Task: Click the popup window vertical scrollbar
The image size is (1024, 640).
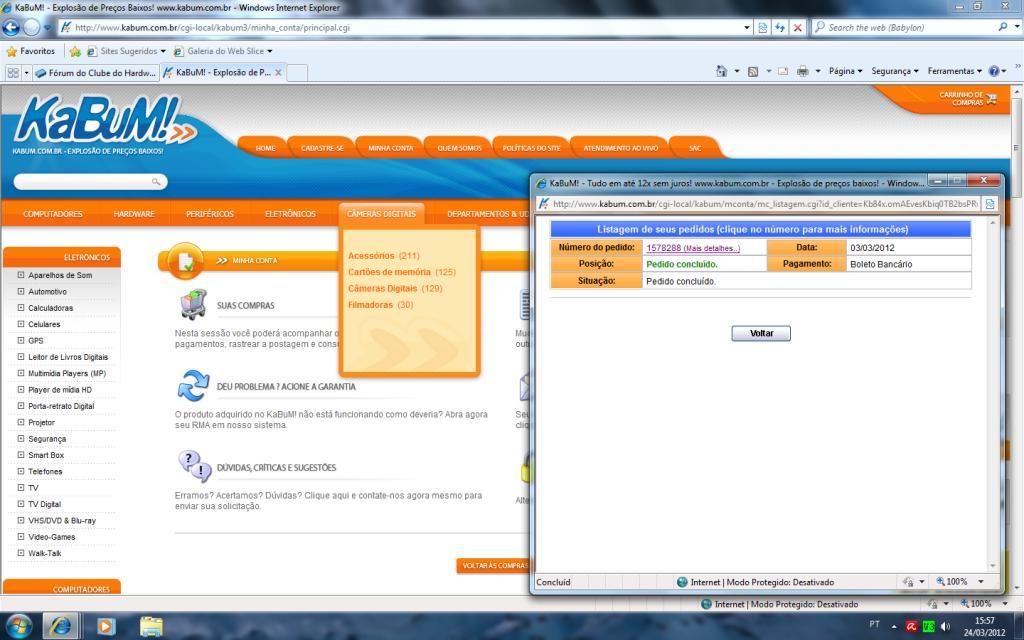Action: pyautogui.click(x=993, y=394)
